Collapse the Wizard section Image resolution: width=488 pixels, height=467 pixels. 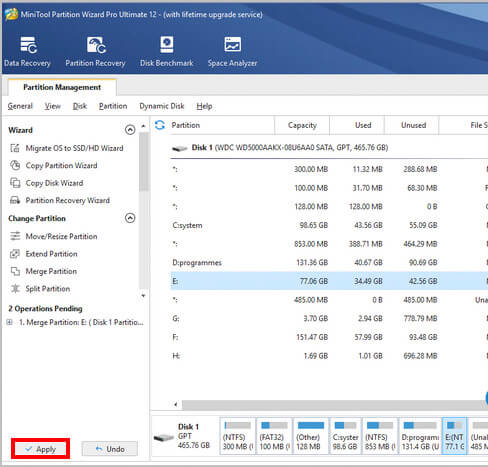tap(130, 130)
